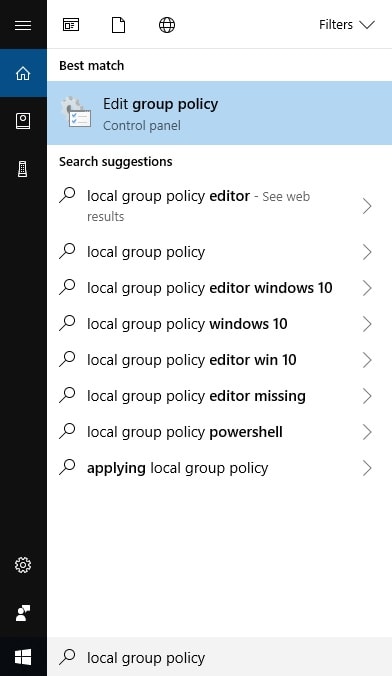This screenshot has height=676, width=392.
Task: Click the 'Best match' heading text
Action: pos(91,66)
